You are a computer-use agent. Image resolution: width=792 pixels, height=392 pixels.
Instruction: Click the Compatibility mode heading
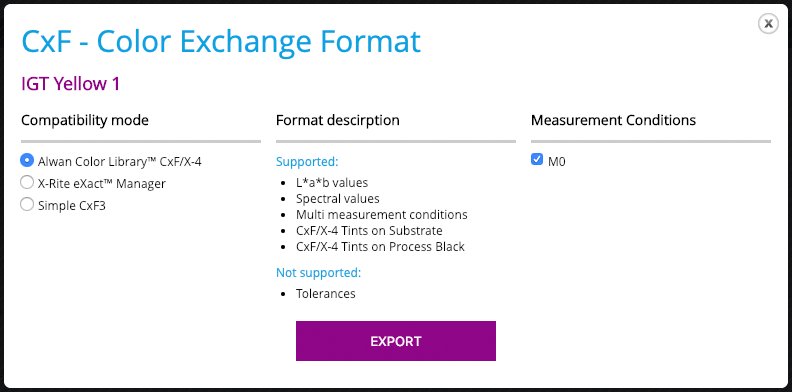pyautogui.click(x=85, y=120)
